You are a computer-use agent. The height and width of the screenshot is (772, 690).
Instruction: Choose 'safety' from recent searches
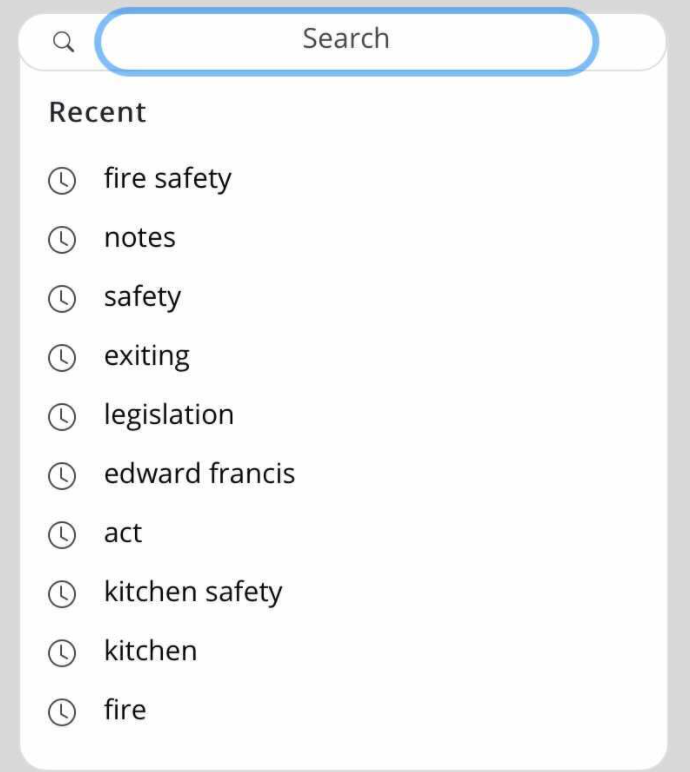[x=142, y=298]
